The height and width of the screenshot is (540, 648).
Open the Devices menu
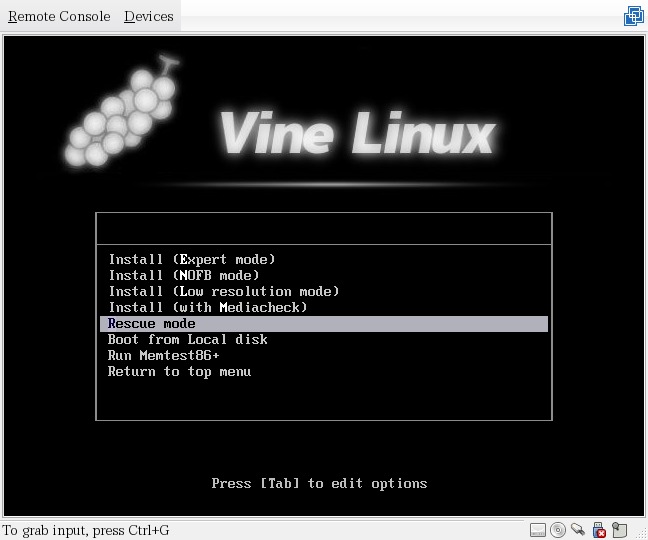[149, 16]
